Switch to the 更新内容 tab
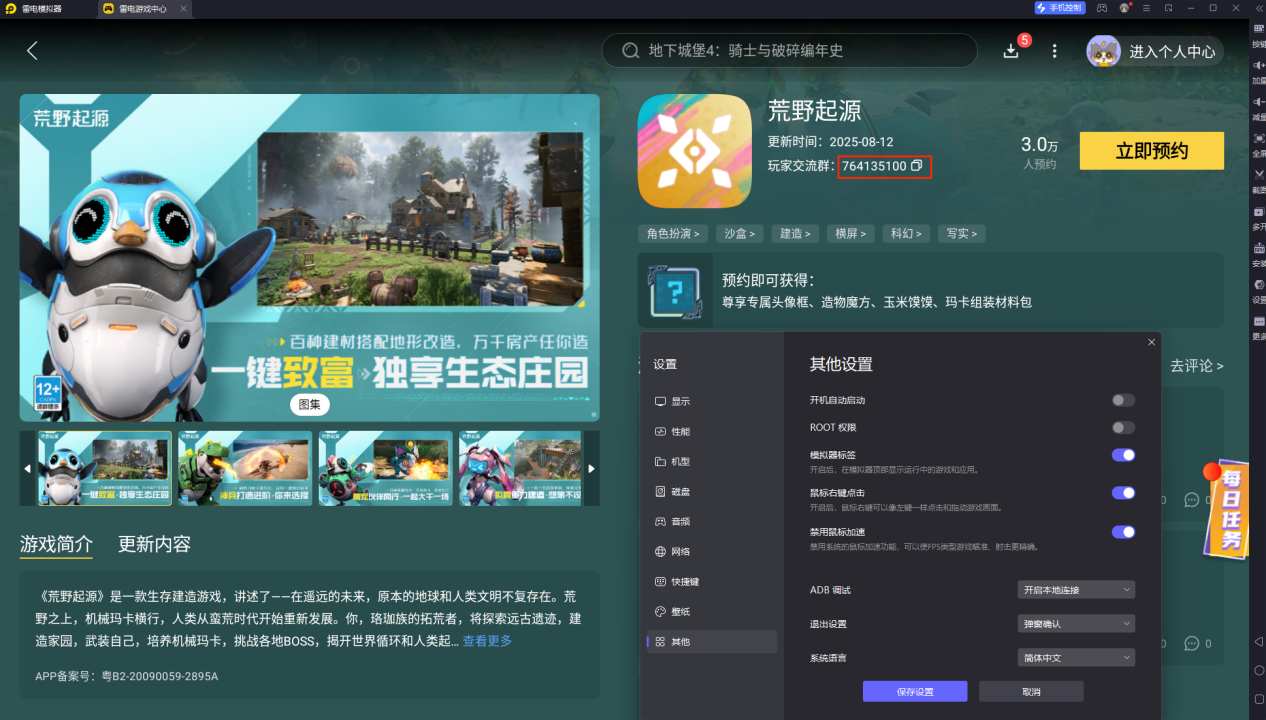Image resolution: width=1266 pixels, height=720 pixels. (154, 544)
